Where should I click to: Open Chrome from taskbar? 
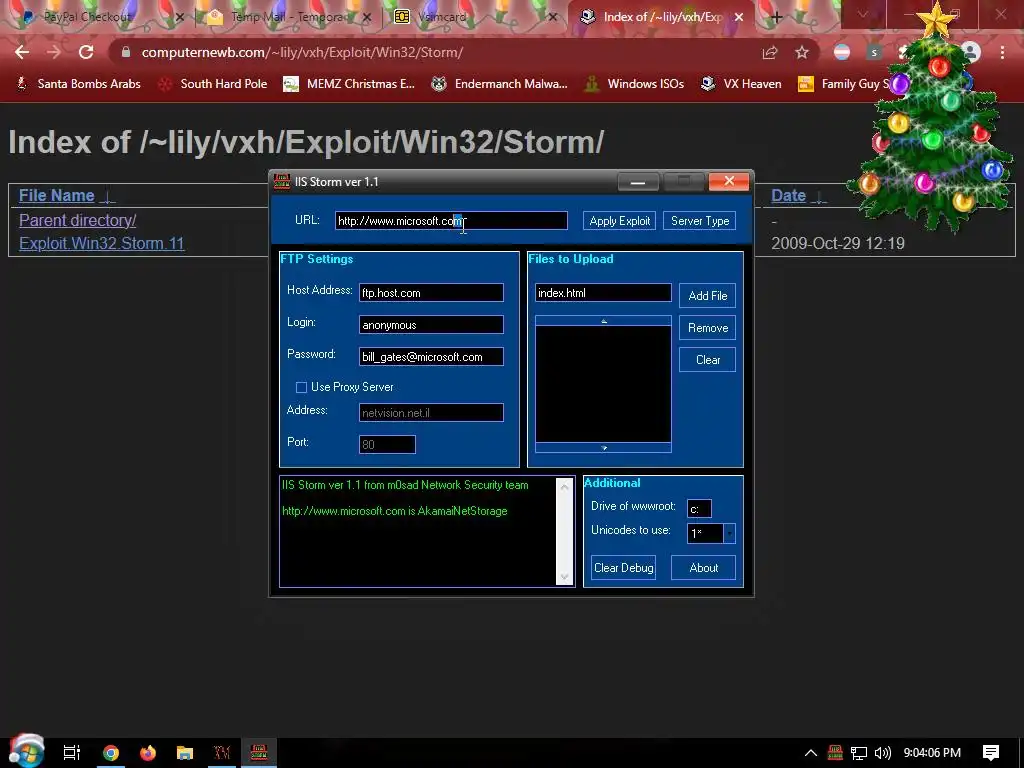coord(110,753)
